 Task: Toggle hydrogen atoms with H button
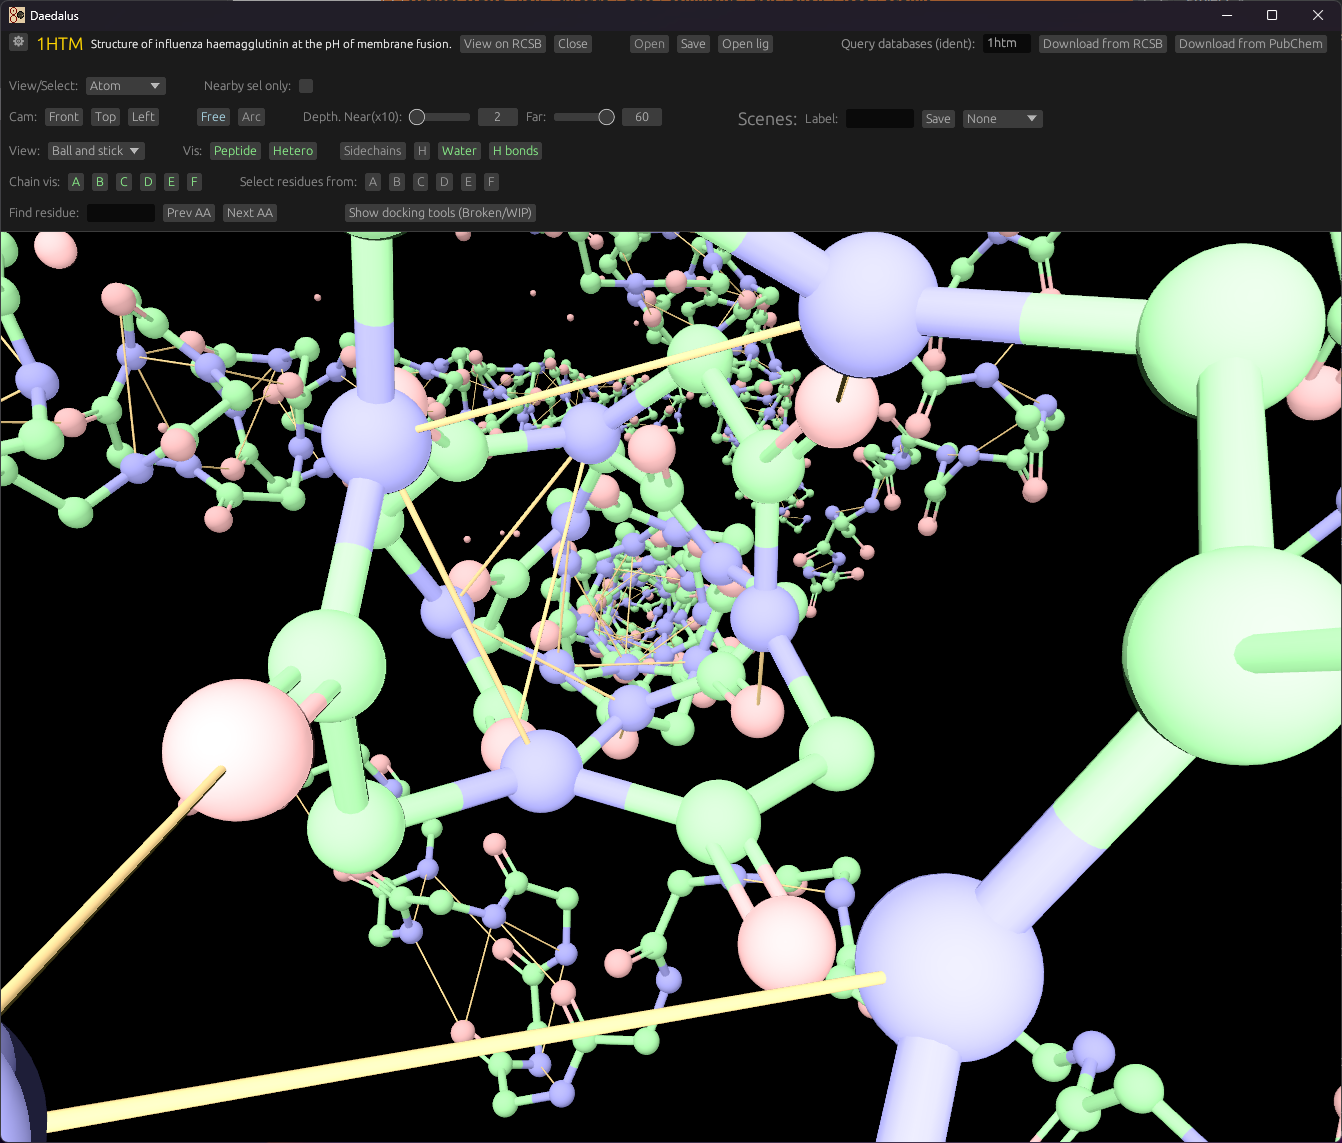422,151
